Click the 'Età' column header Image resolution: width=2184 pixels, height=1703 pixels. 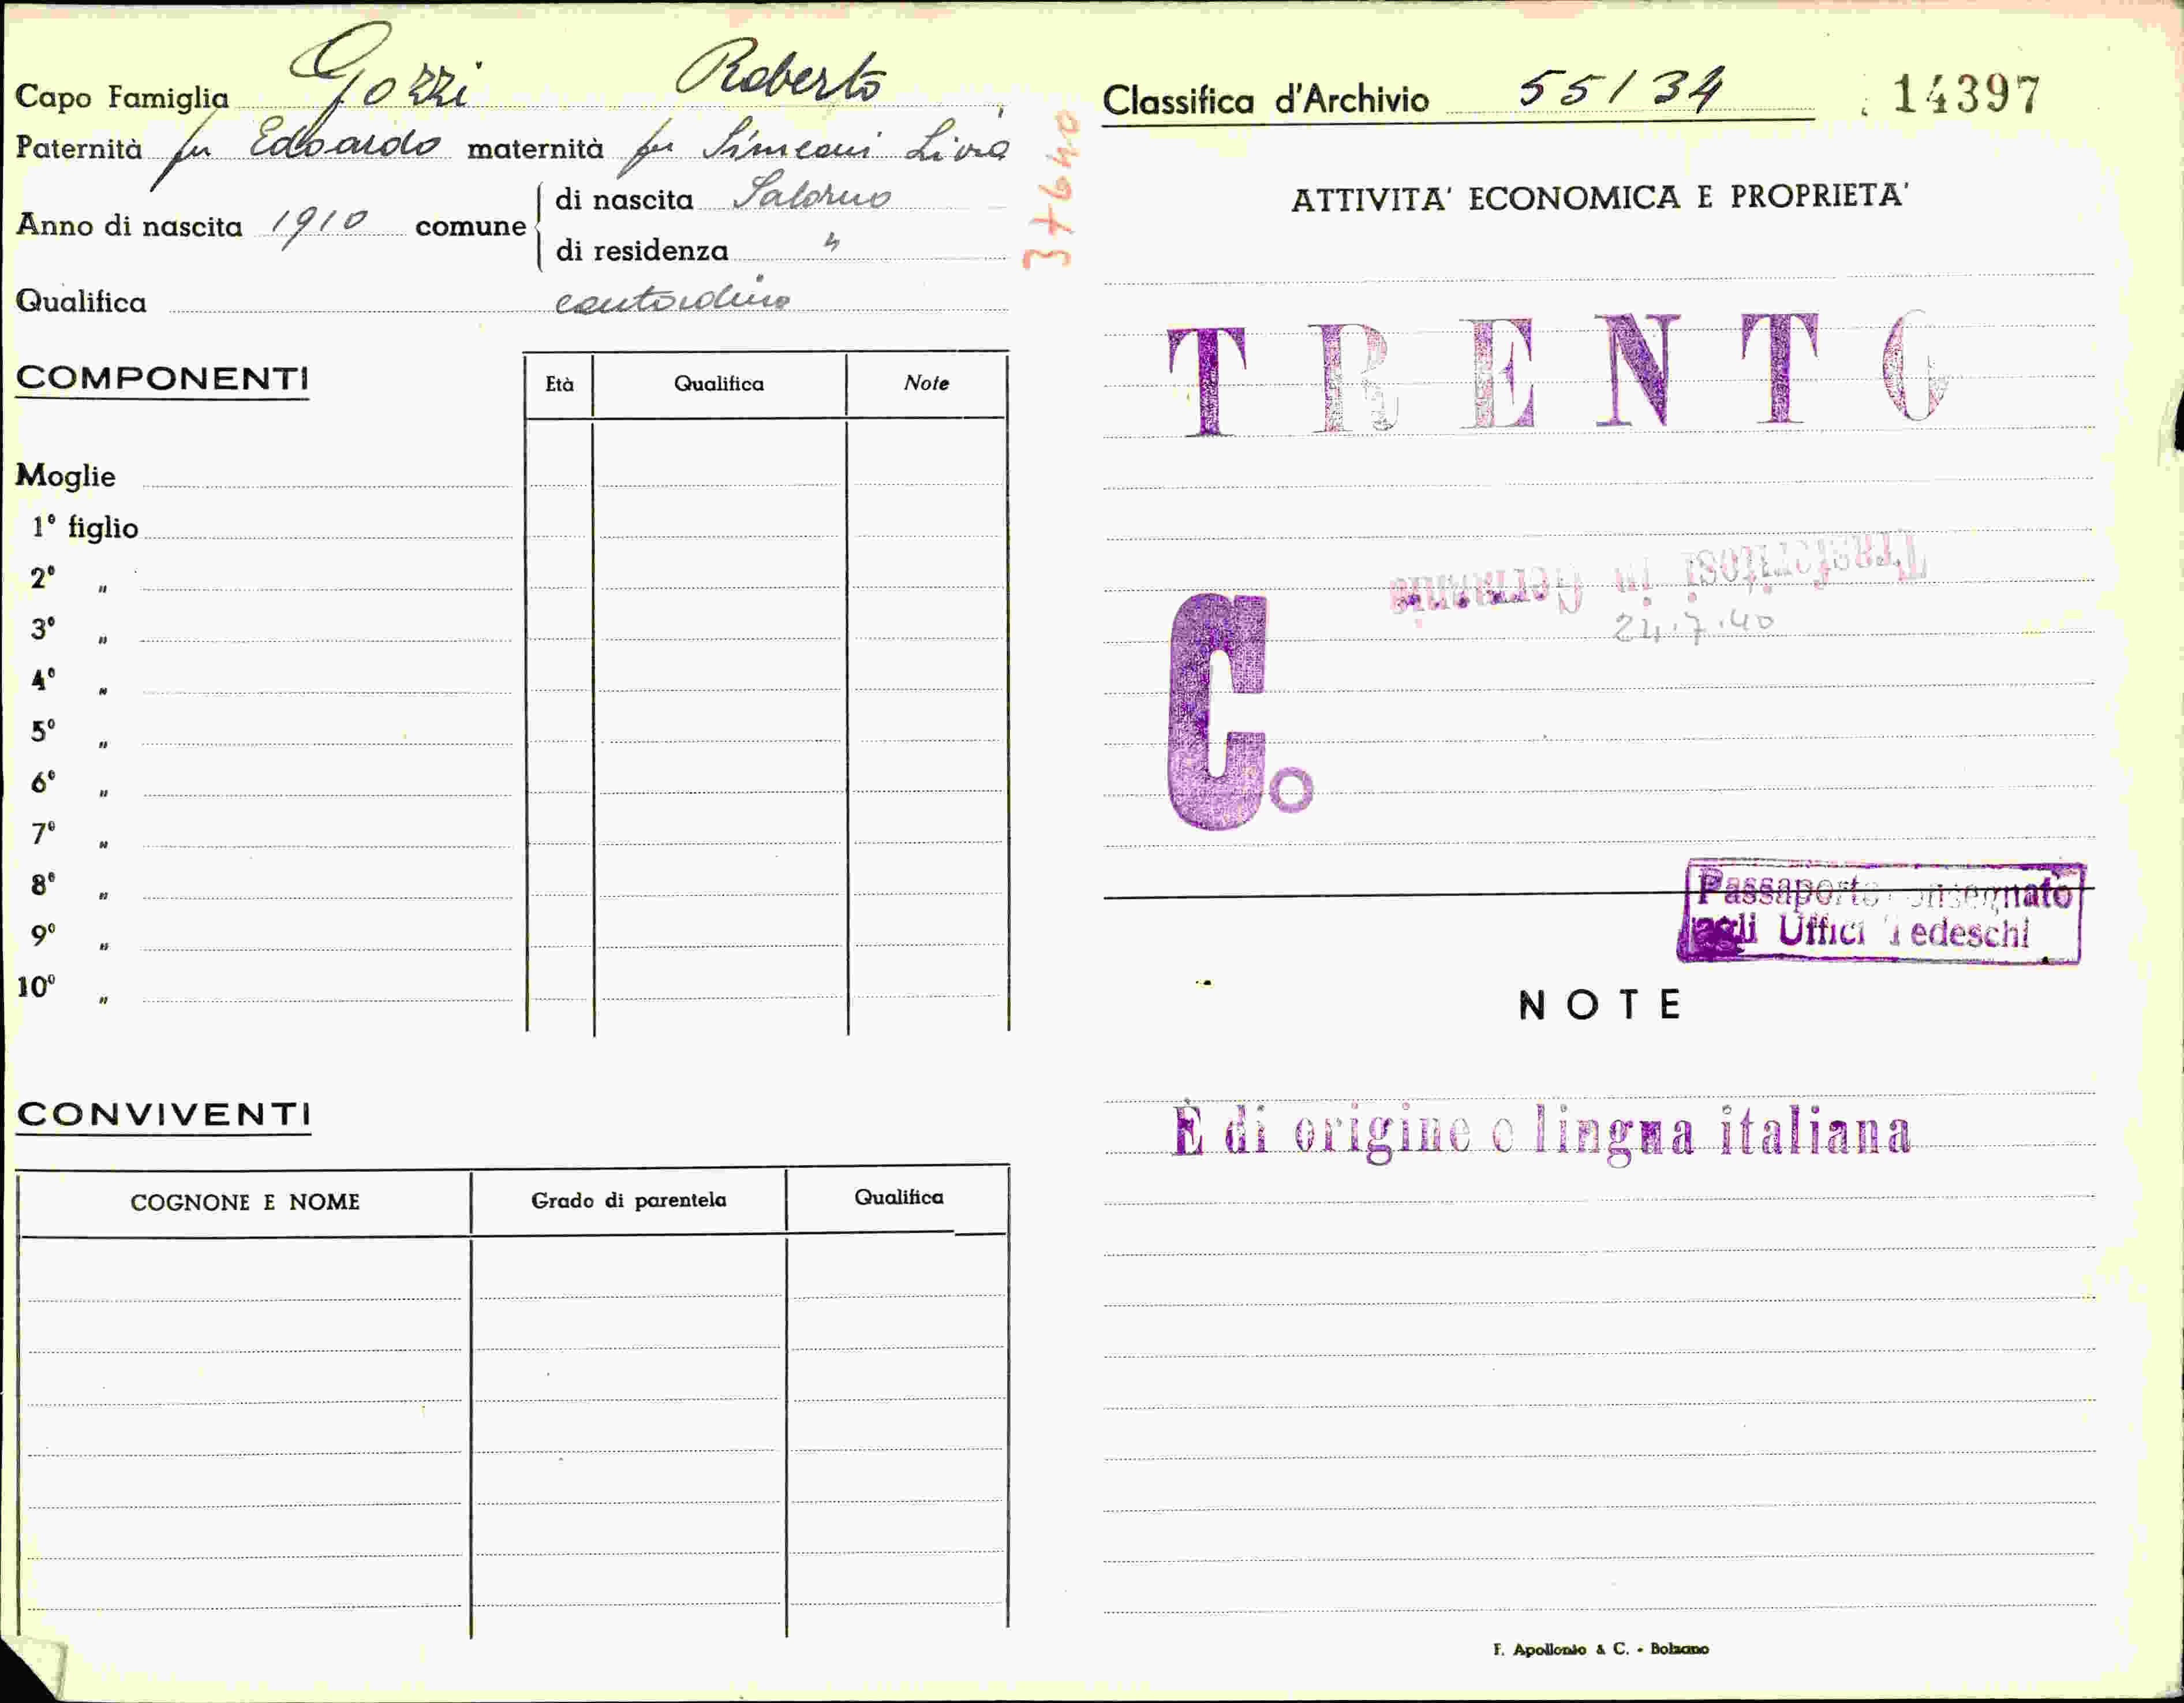pyautogui.click(x=560, y=384)
